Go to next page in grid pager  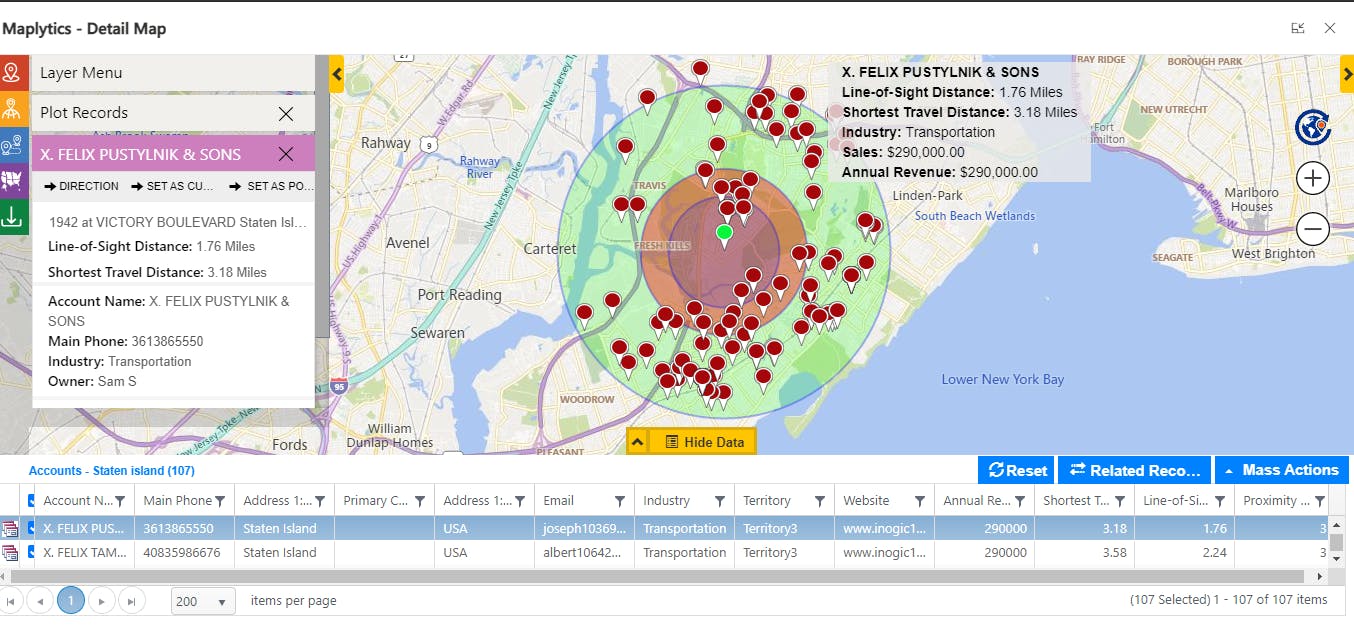[101, 601]
